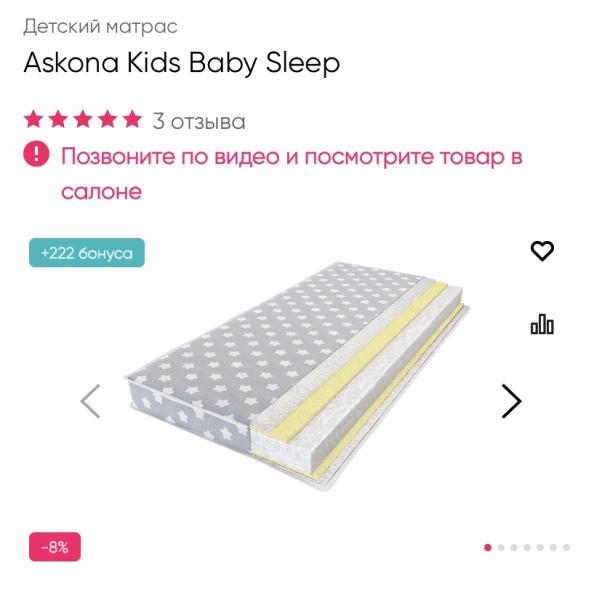Screen dimensions: 601x600
Task: Click the five-star rating icons
Action: [x=83, y=119]
